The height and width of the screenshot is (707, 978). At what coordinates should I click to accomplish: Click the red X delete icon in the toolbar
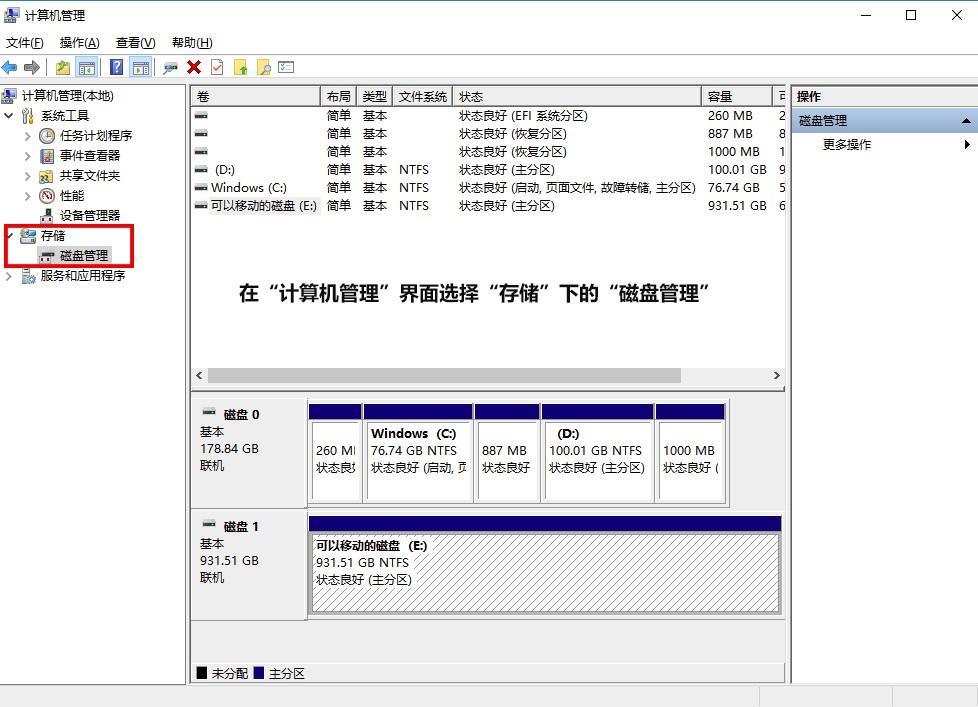(x=193, y=67)
